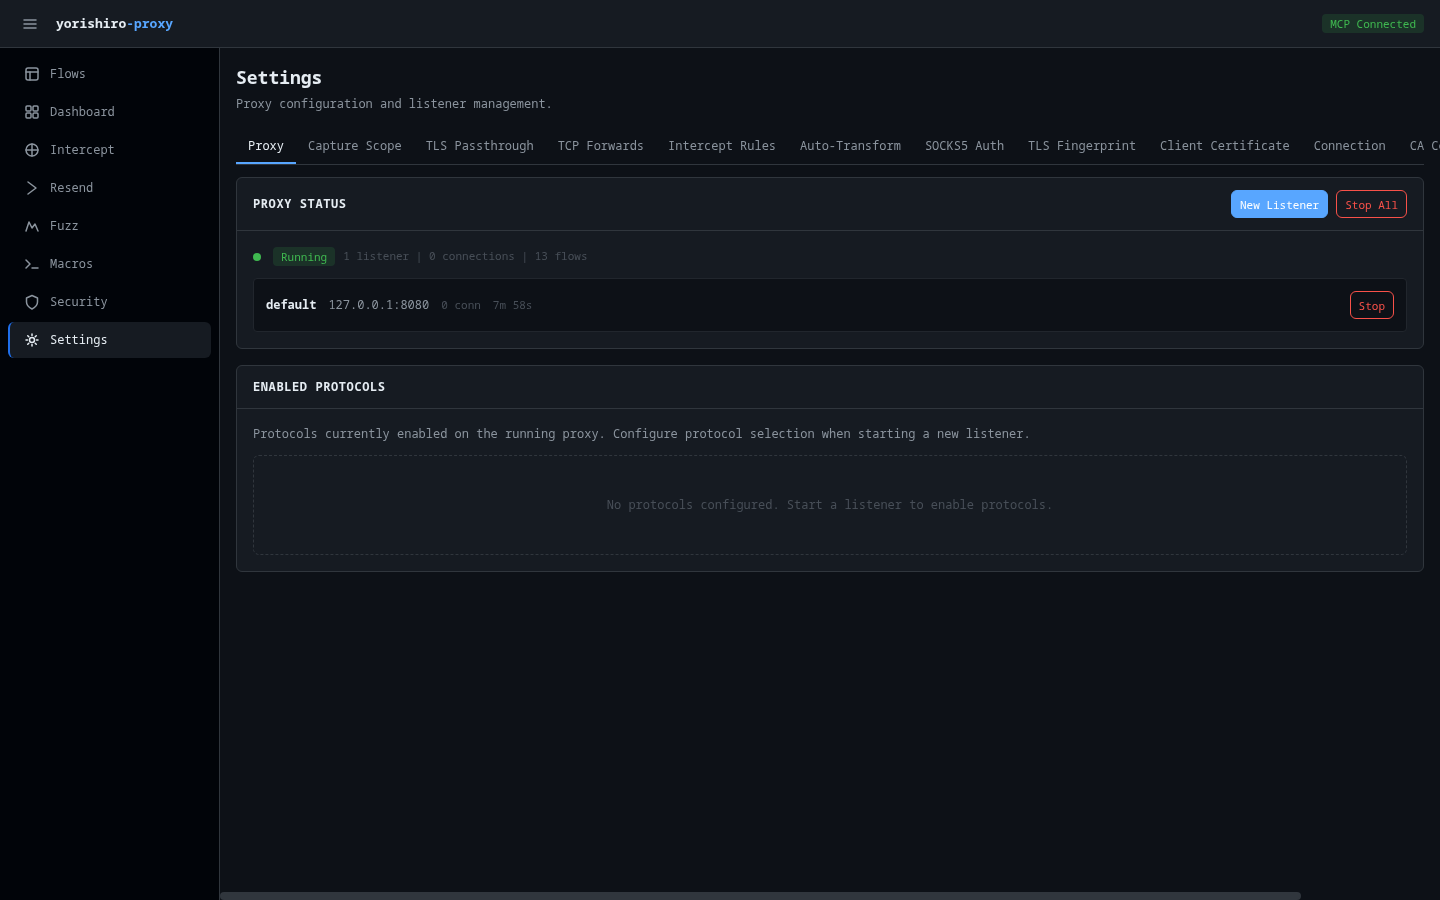Create a New Listener
1440x900 pixels.
click(1278, 205)
